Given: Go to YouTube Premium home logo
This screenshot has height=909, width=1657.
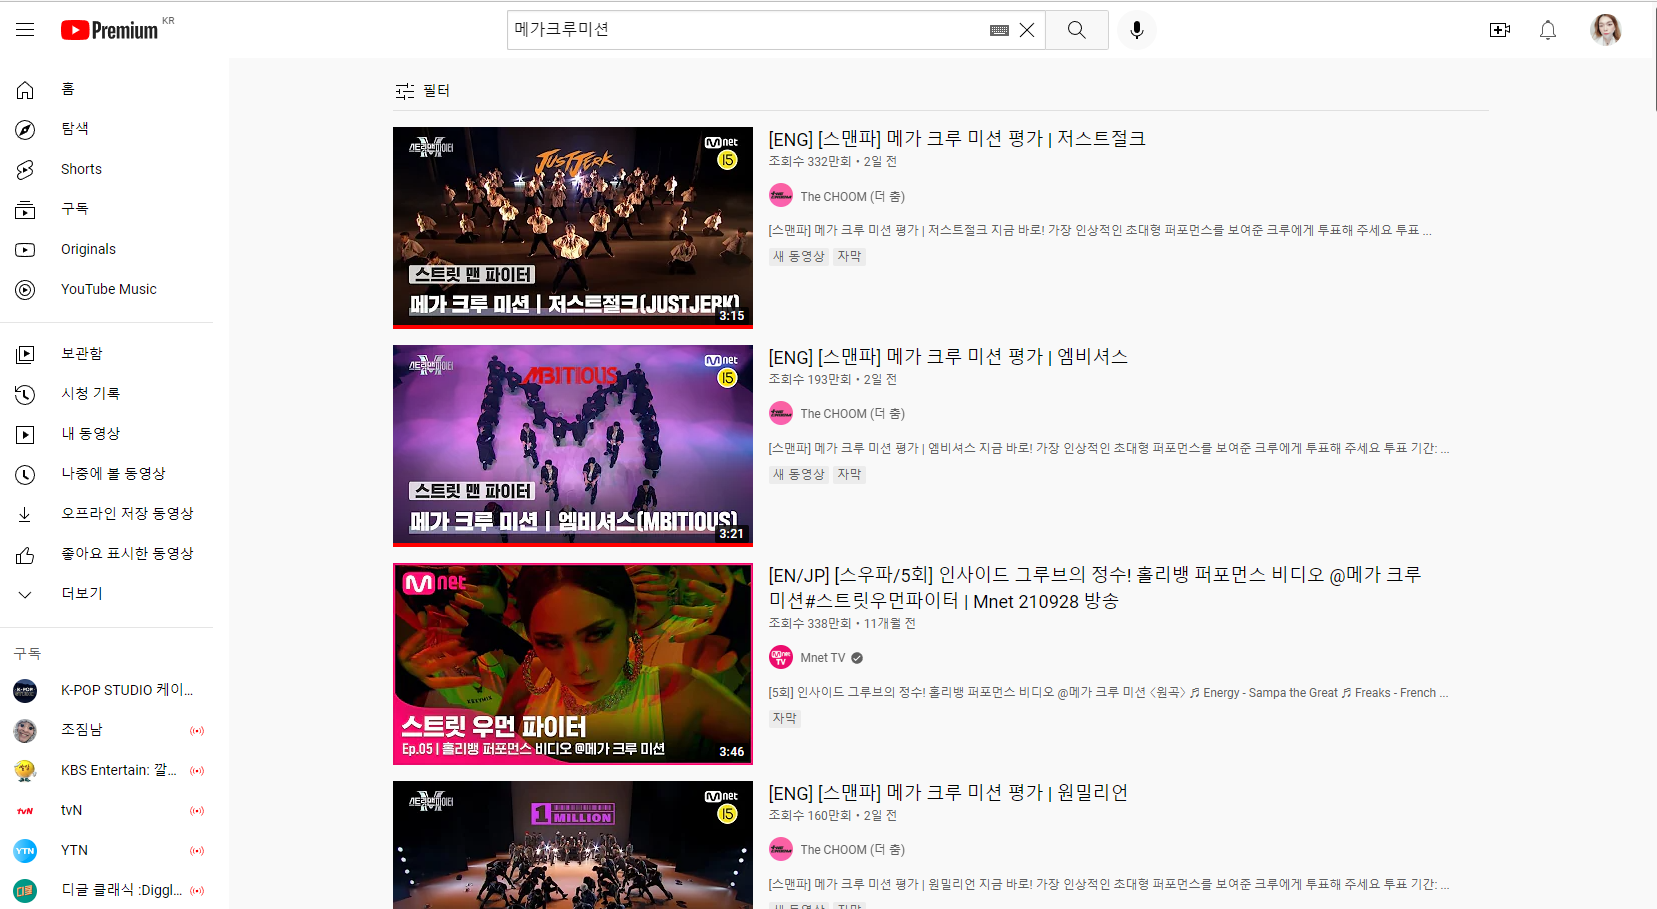Looking at the screenshot, I should coord(109,30).
